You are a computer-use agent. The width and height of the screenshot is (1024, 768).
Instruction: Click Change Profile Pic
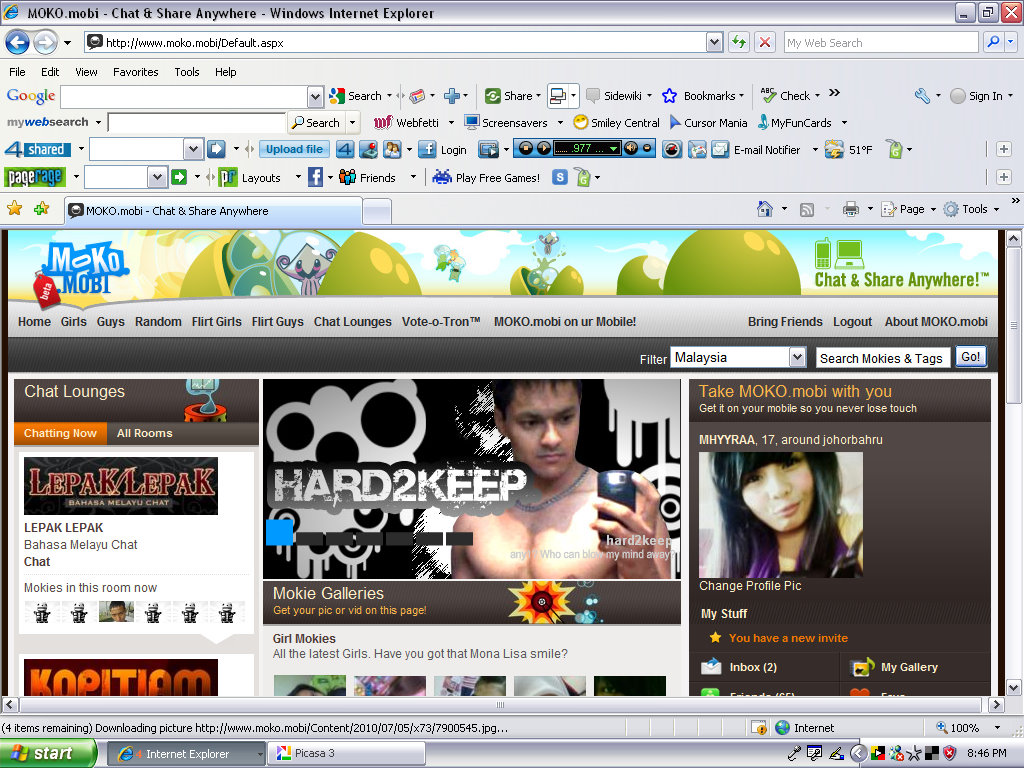click(750, 586)
